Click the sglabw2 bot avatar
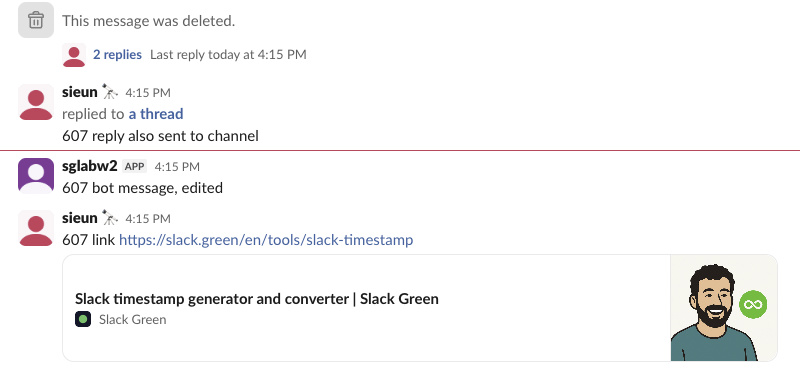 [36, 176]
